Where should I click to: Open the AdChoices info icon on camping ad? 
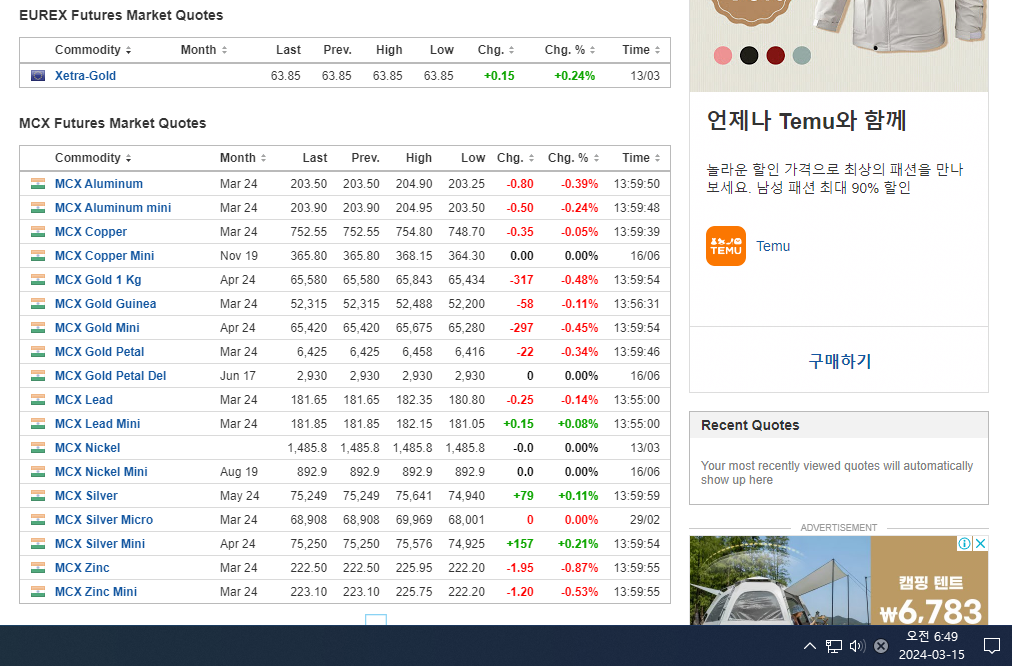click(964, 543)
